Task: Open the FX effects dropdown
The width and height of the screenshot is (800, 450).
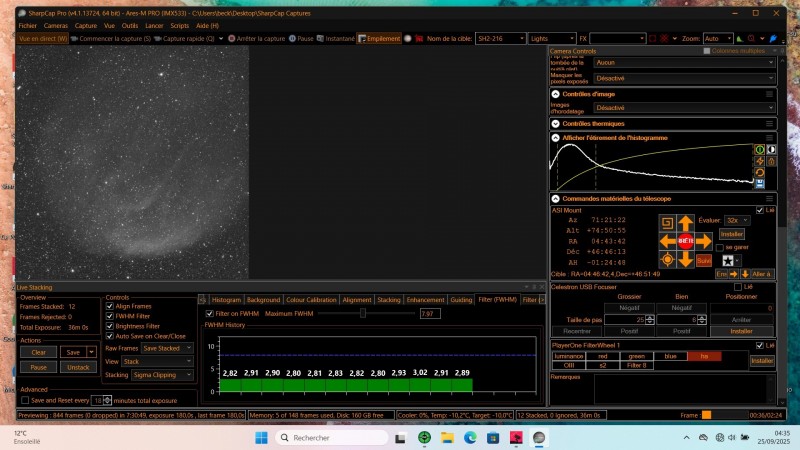Action: pyautogui.click(x=617, y=39)
